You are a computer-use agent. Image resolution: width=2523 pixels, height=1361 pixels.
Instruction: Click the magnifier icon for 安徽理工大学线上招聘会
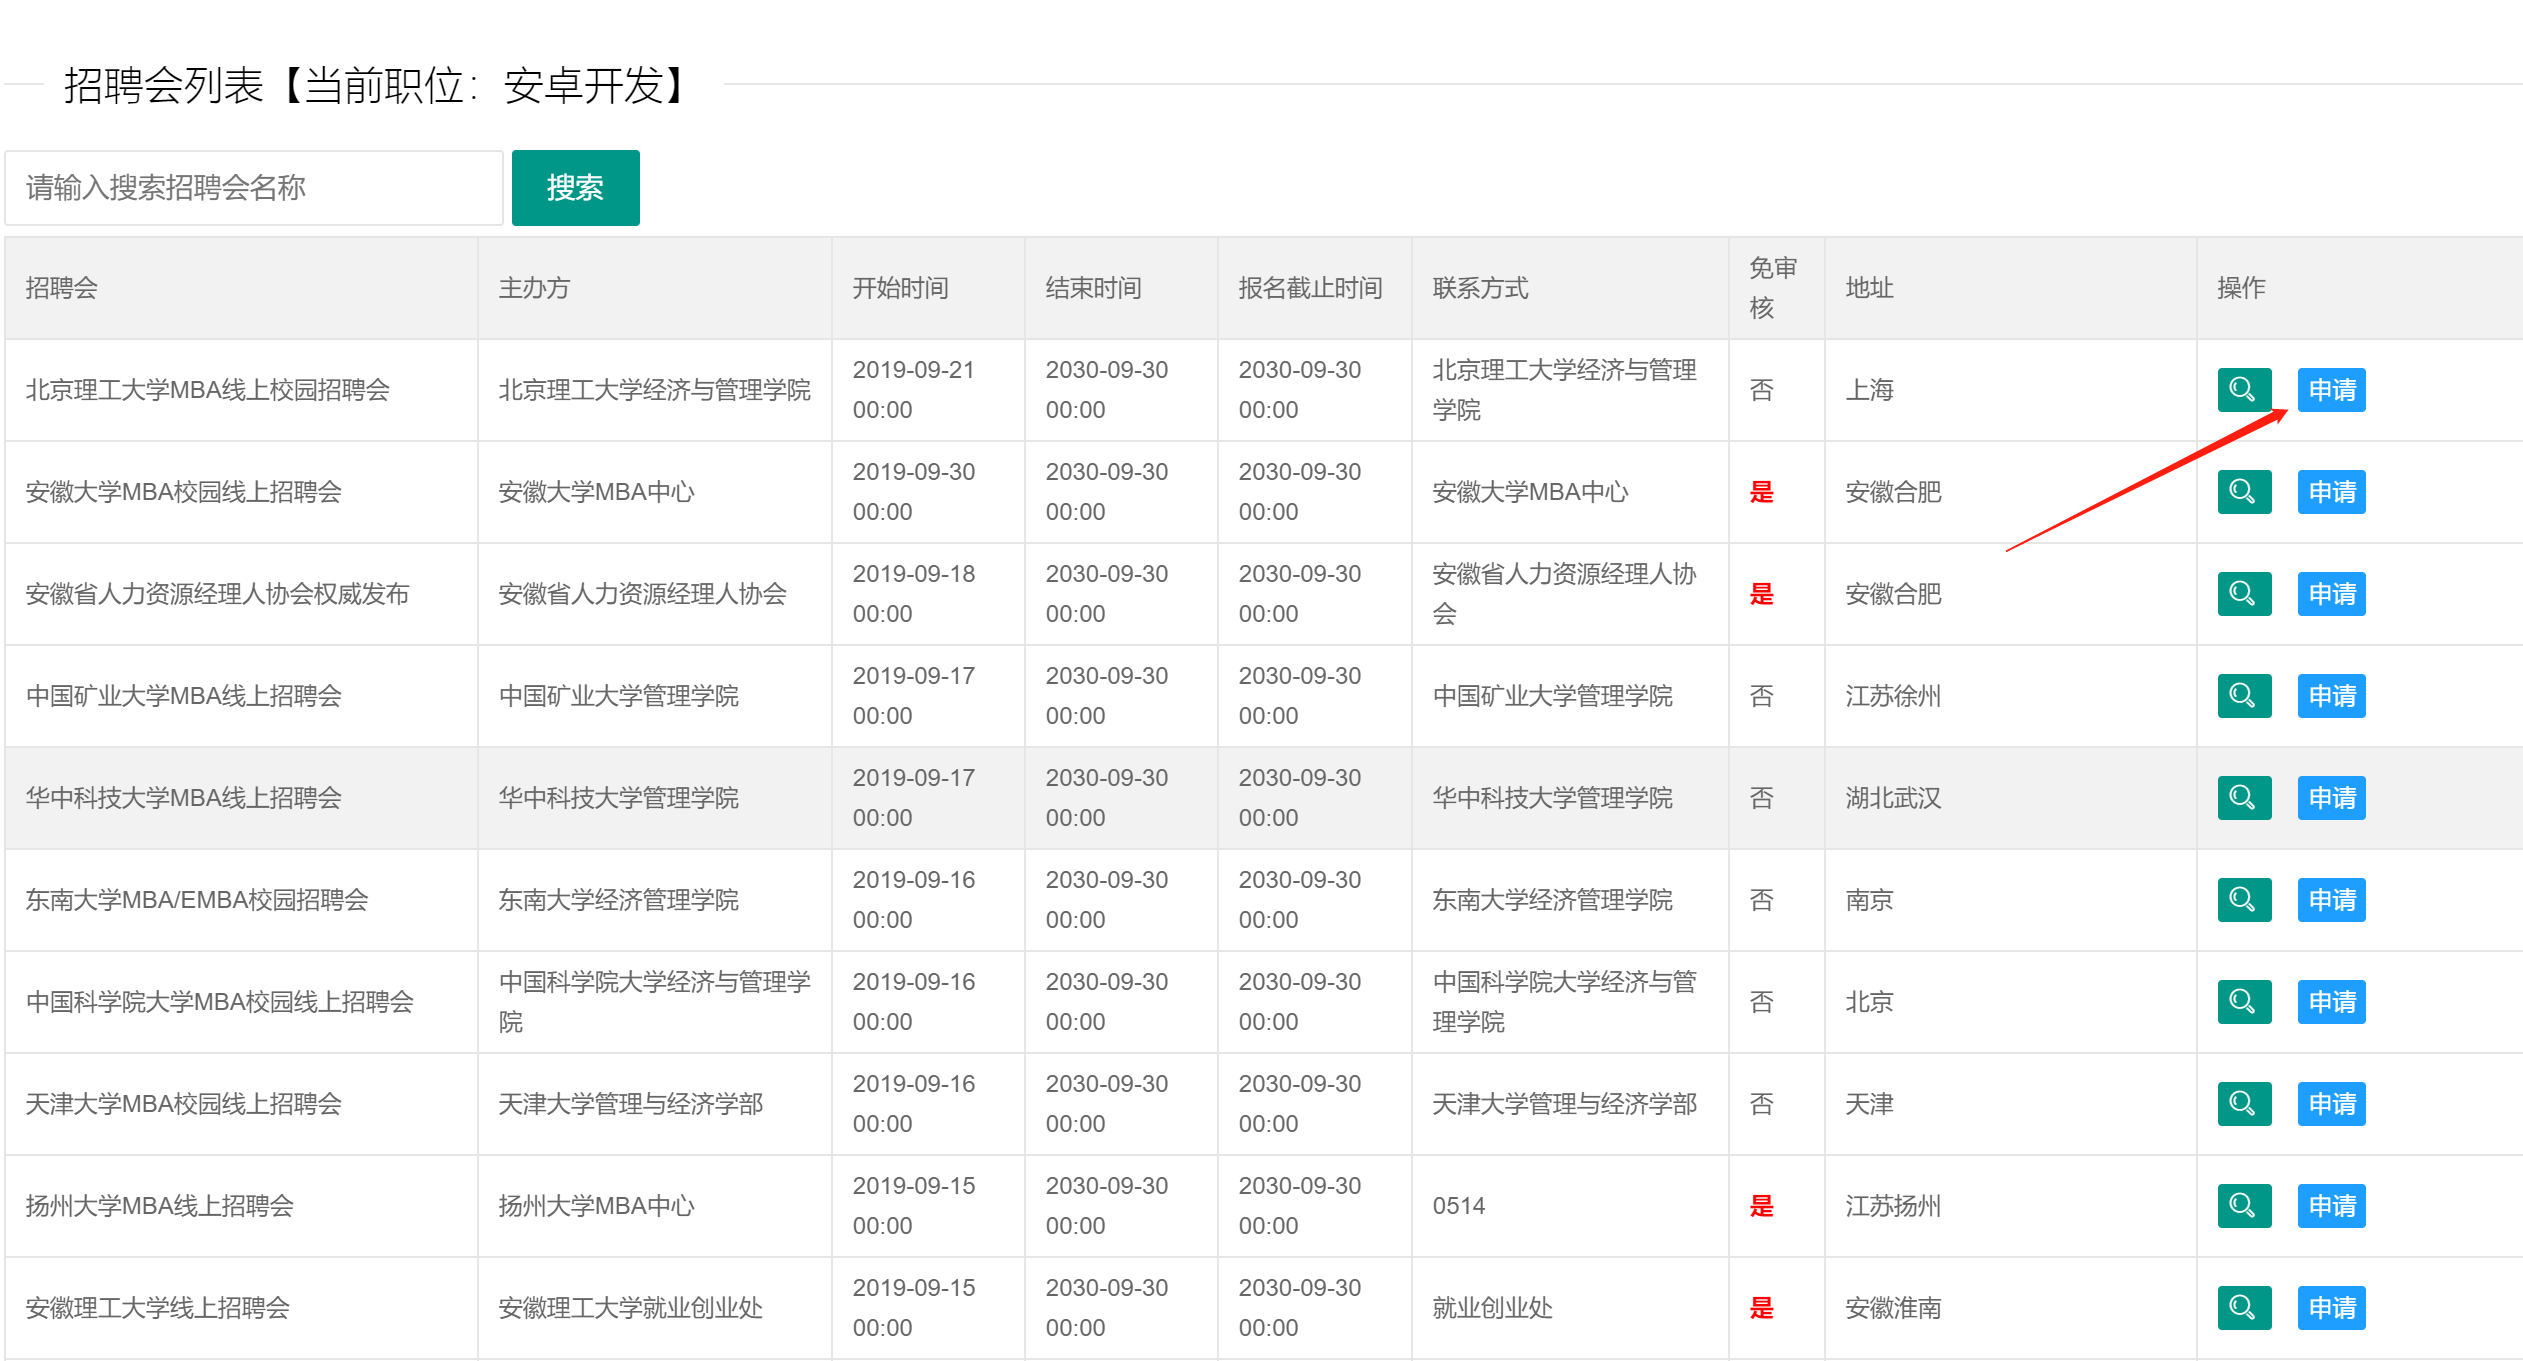2244,1308
